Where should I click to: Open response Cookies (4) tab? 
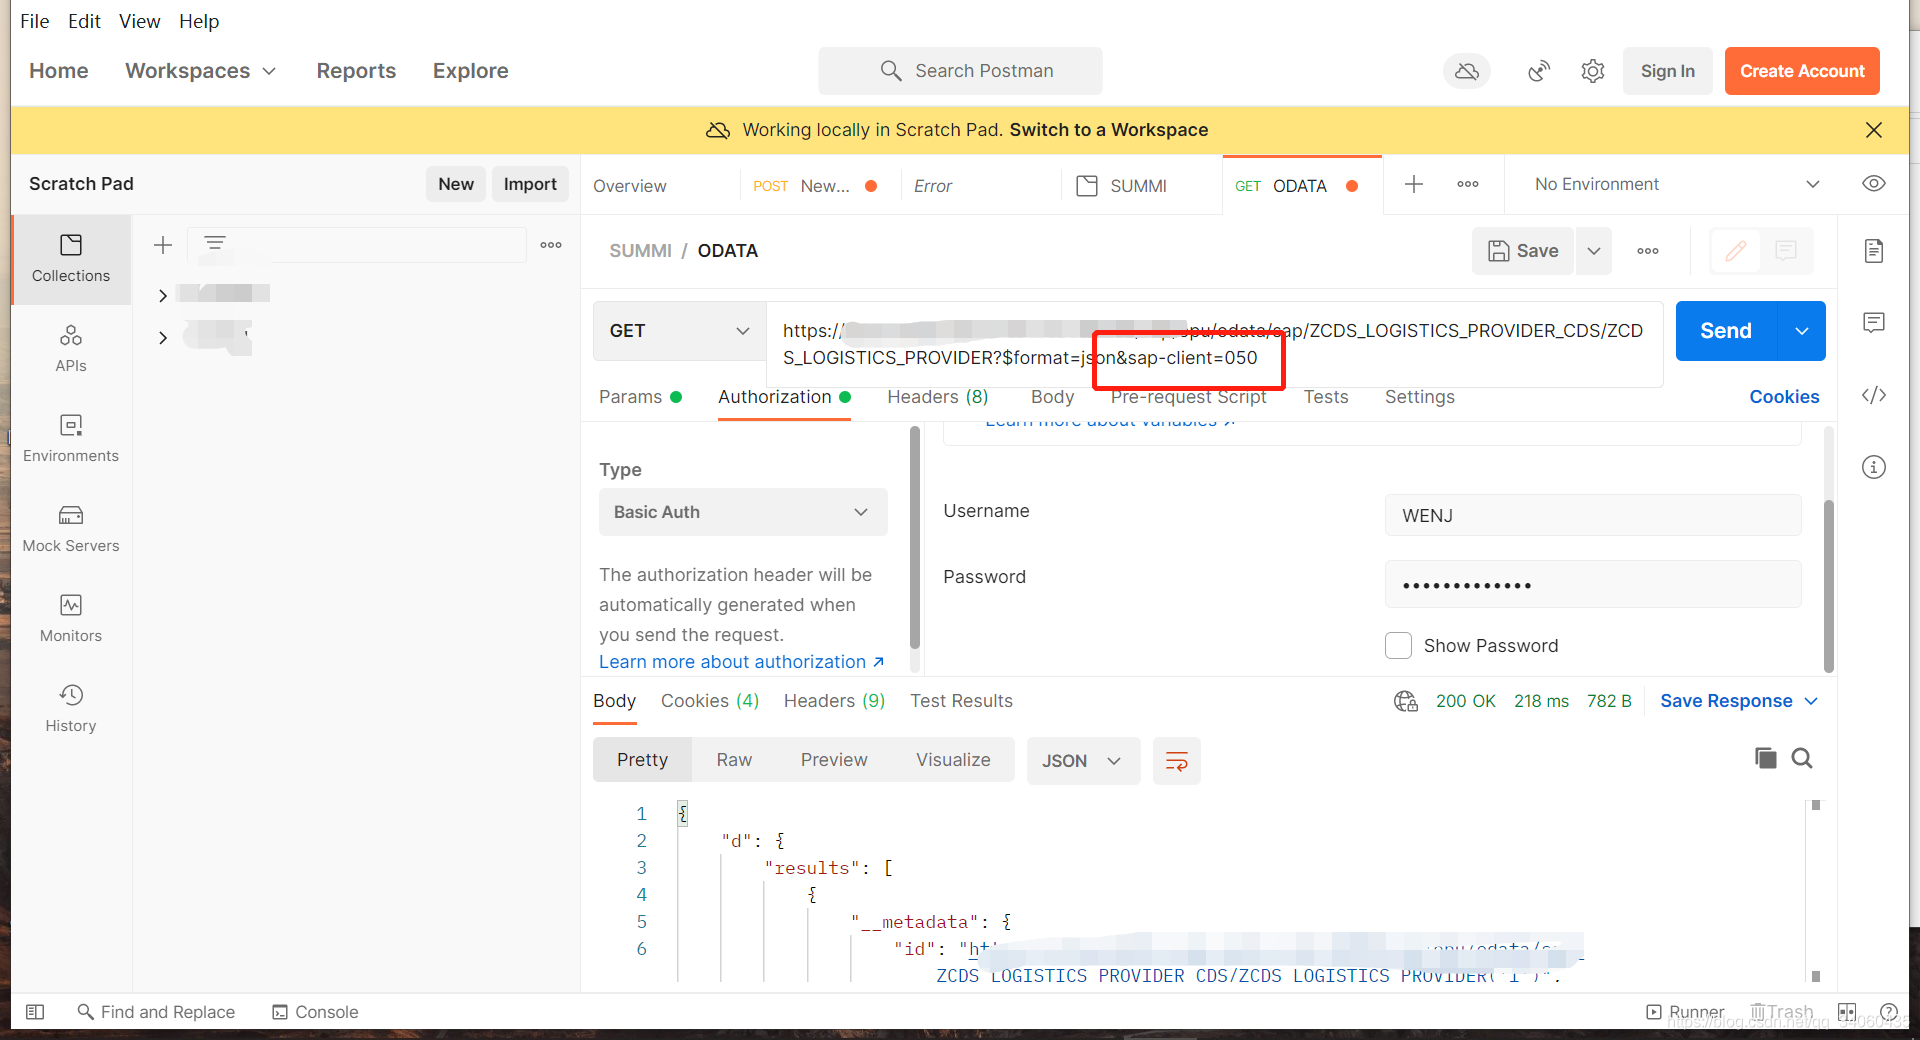coord(710,701)
